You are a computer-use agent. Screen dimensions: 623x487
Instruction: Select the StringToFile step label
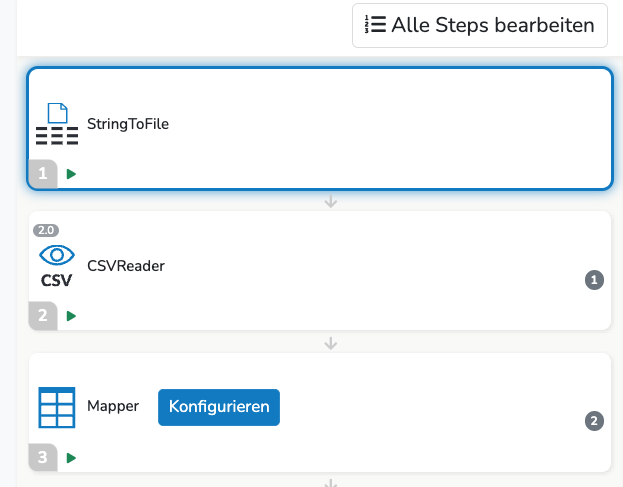128,124
